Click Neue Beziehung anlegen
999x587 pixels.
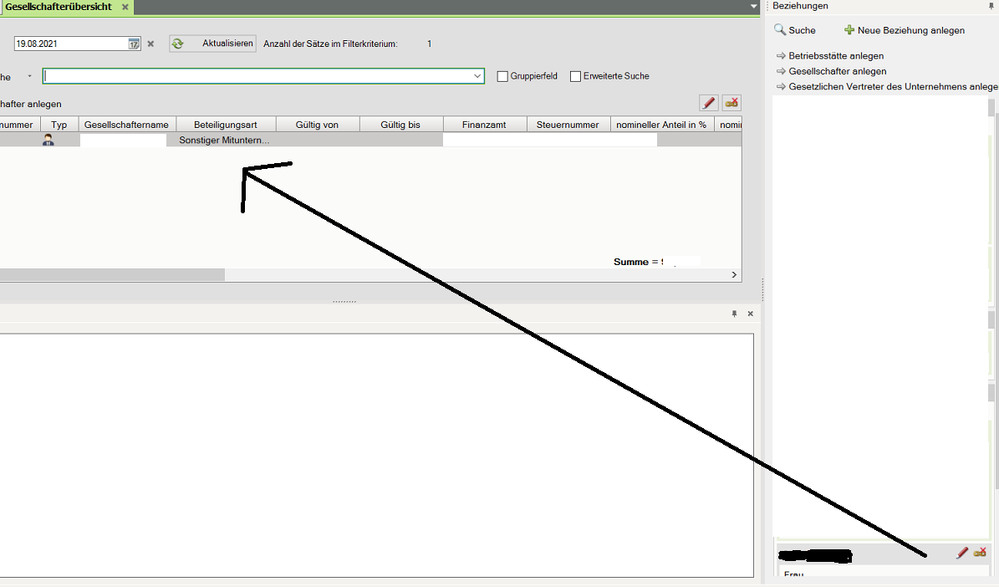pyautogui.click(x=904, y=30)
